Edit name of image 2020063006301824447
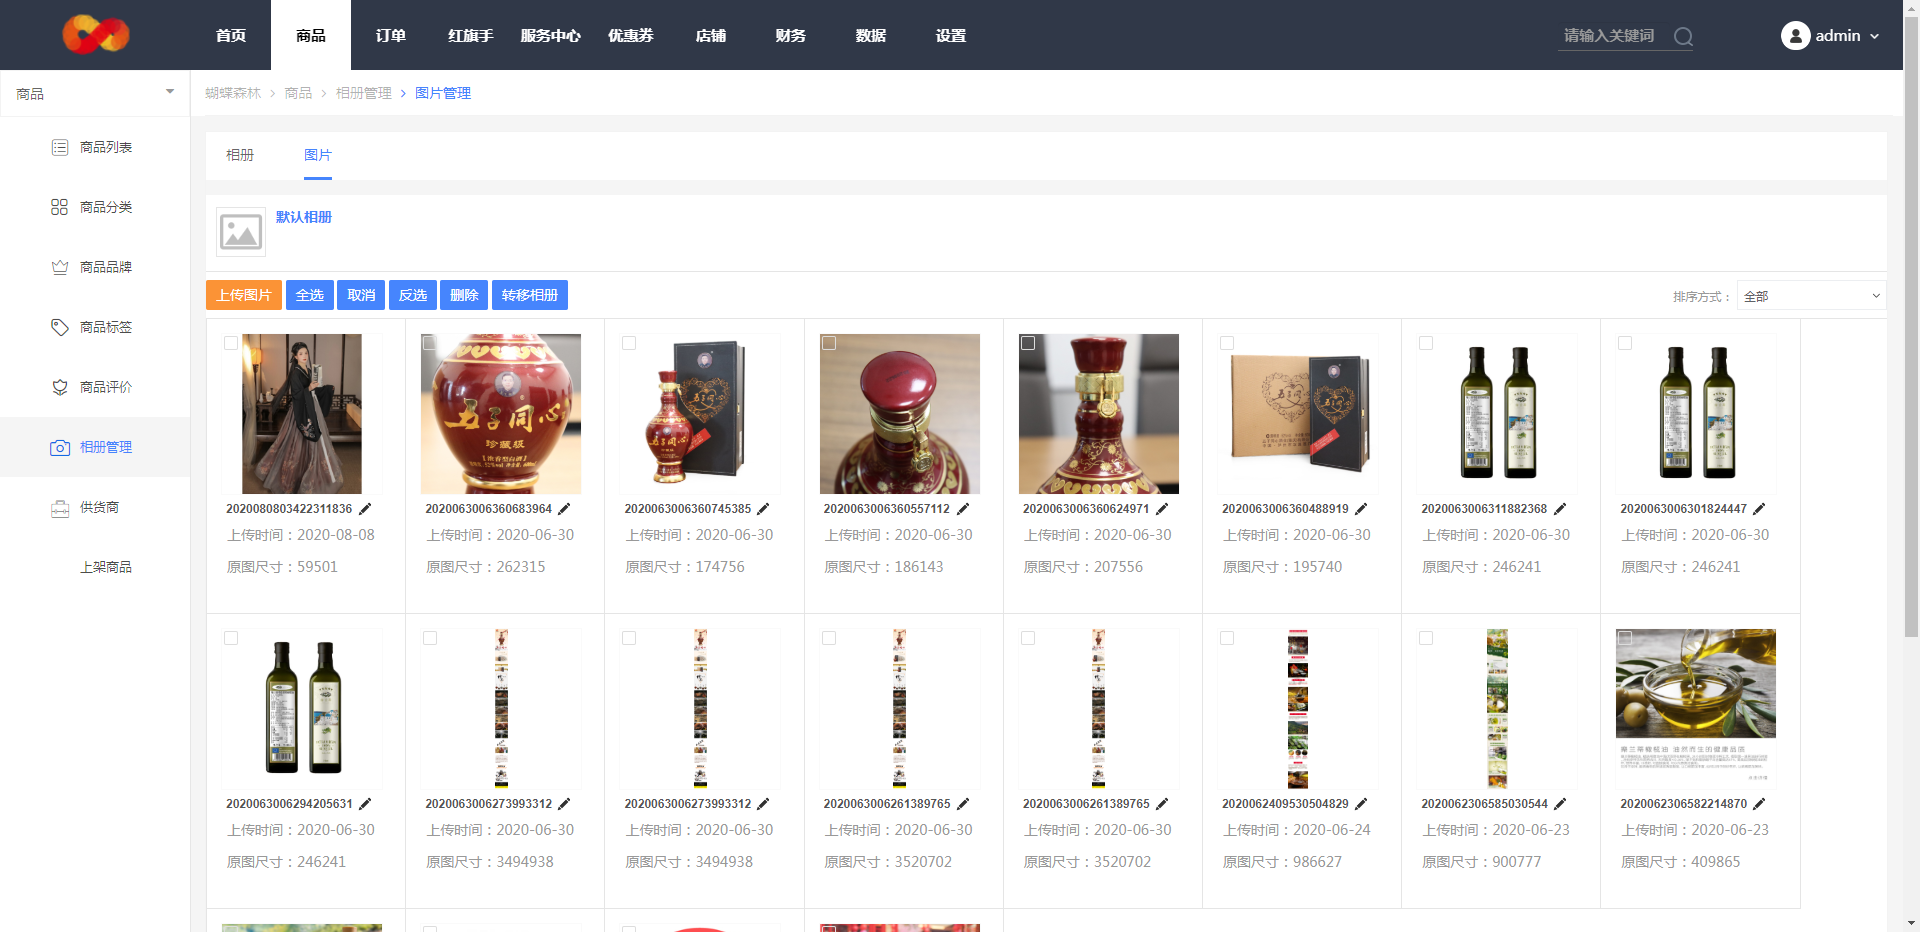 (x=1759, y=509)
